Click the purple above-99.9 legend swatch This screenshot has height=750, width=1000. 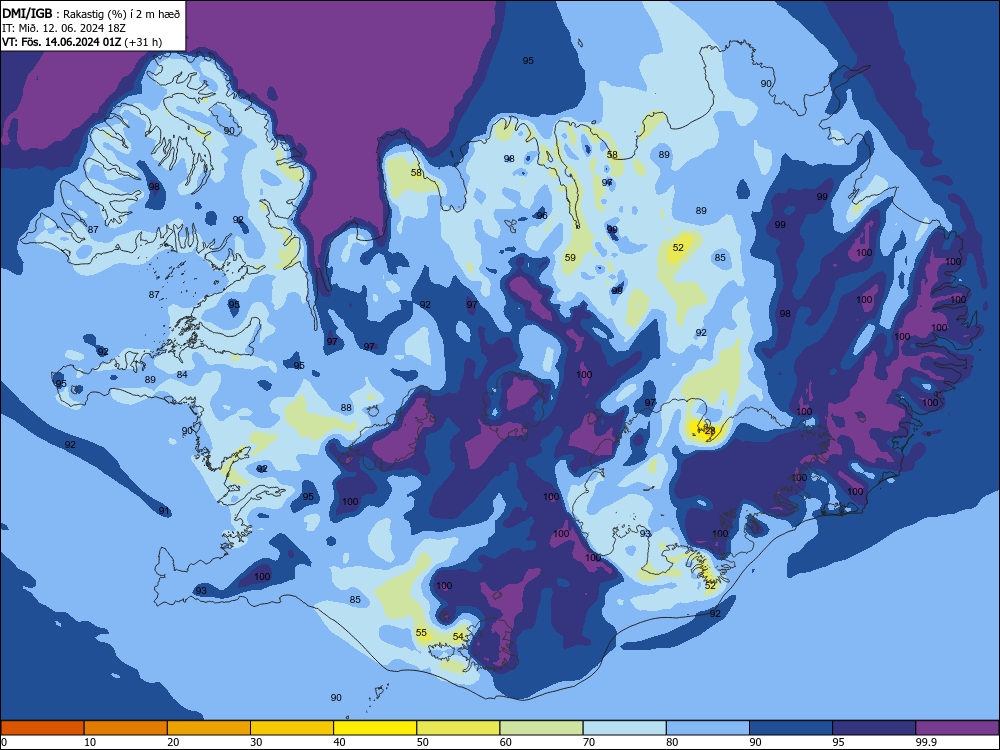pyautogui.click(x=957, y=728)
